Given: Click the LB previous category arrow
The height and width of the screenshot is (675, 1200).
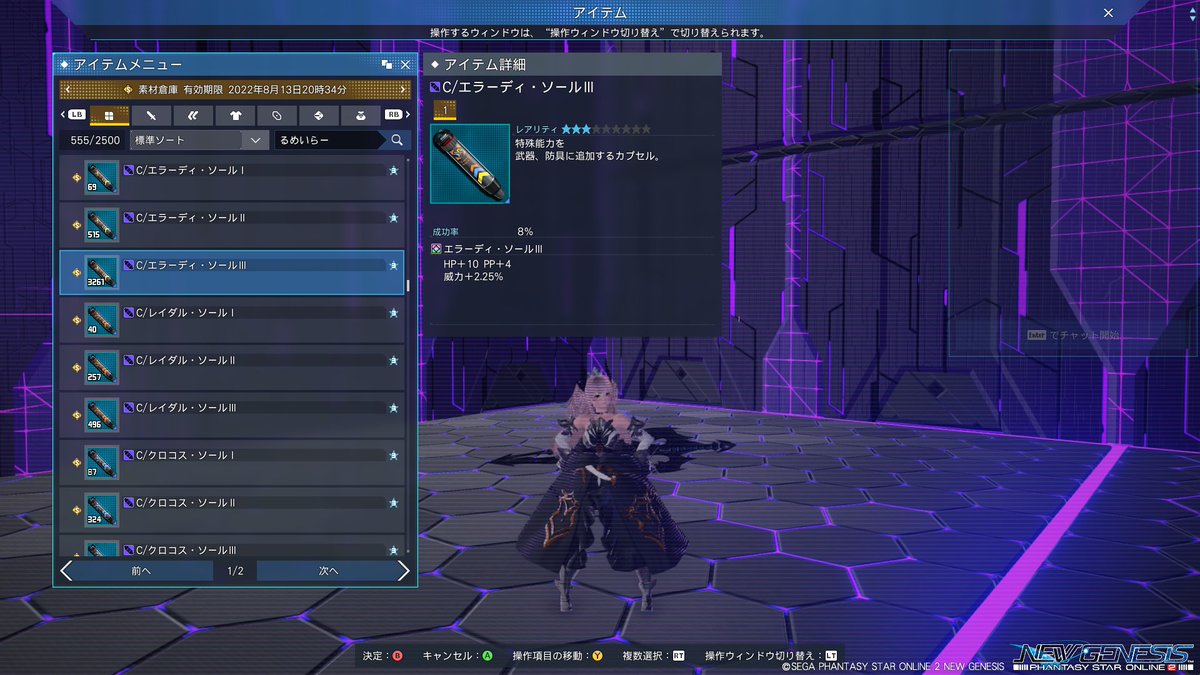Looking at the screenshot, I should (x=74, y=115).
